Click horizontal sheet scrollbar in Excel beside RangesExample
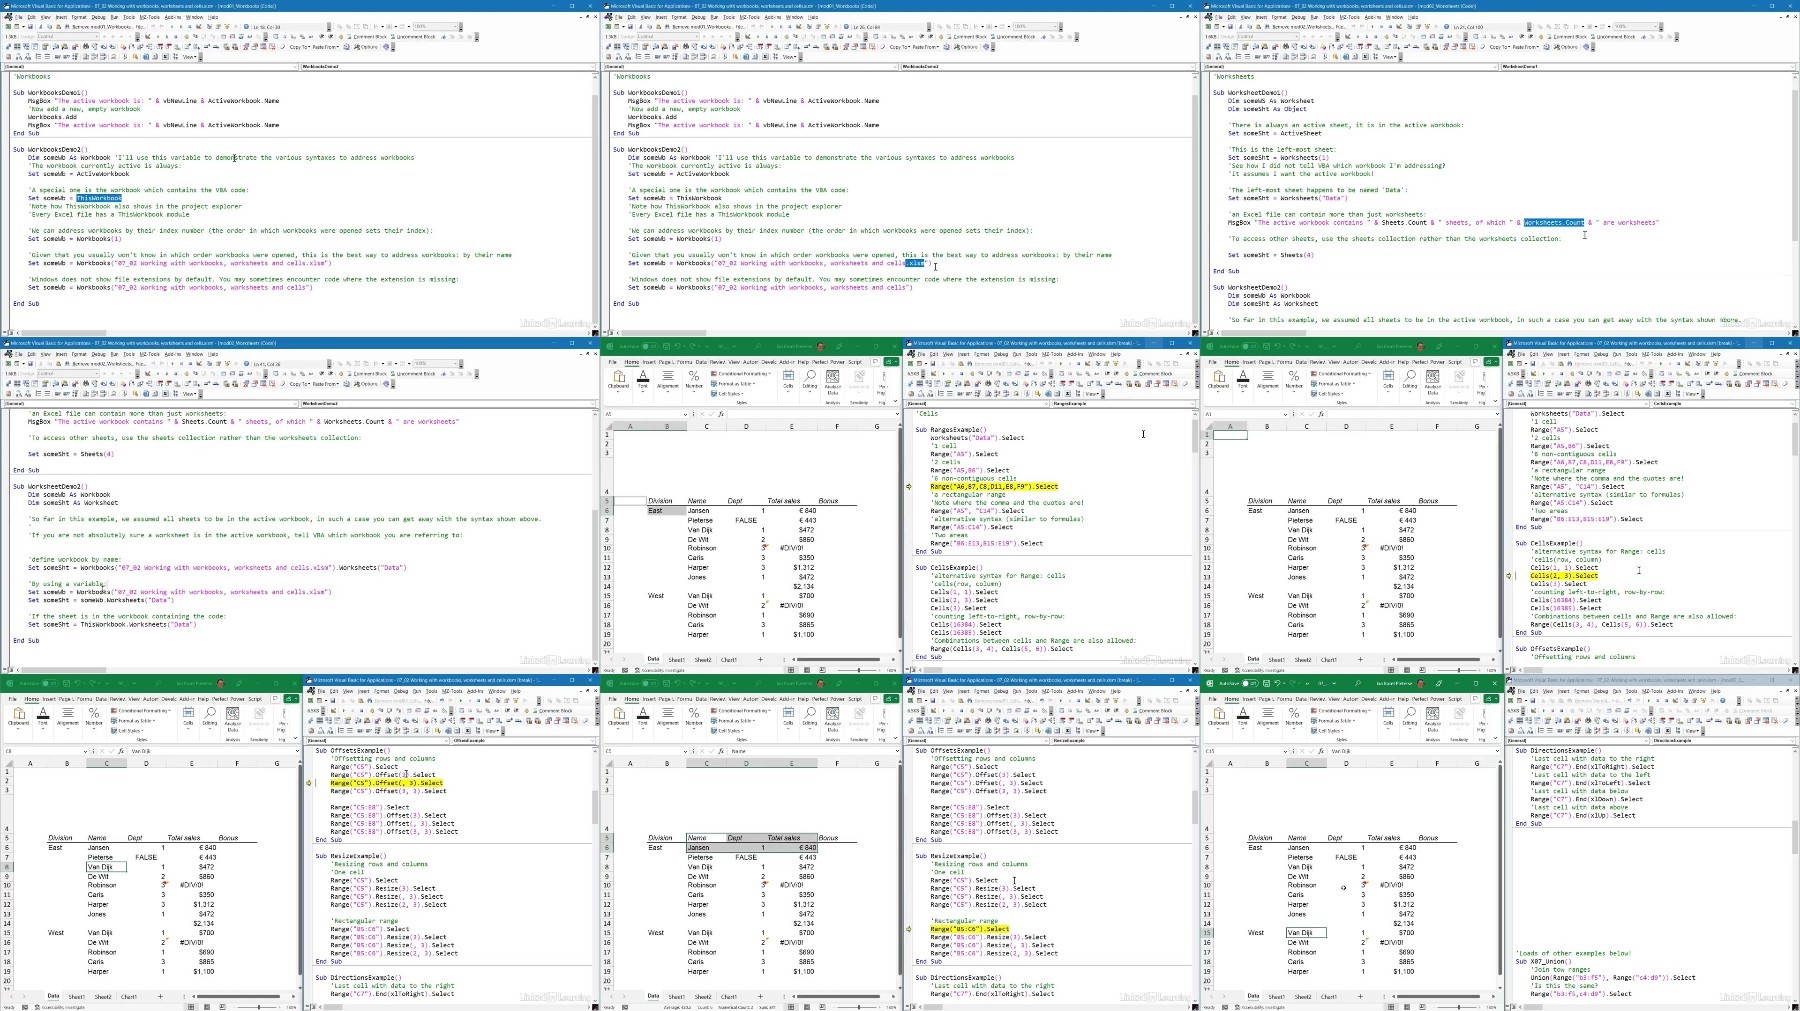1800x1011 pixels. pyautogui.click(x=838, y=659)
